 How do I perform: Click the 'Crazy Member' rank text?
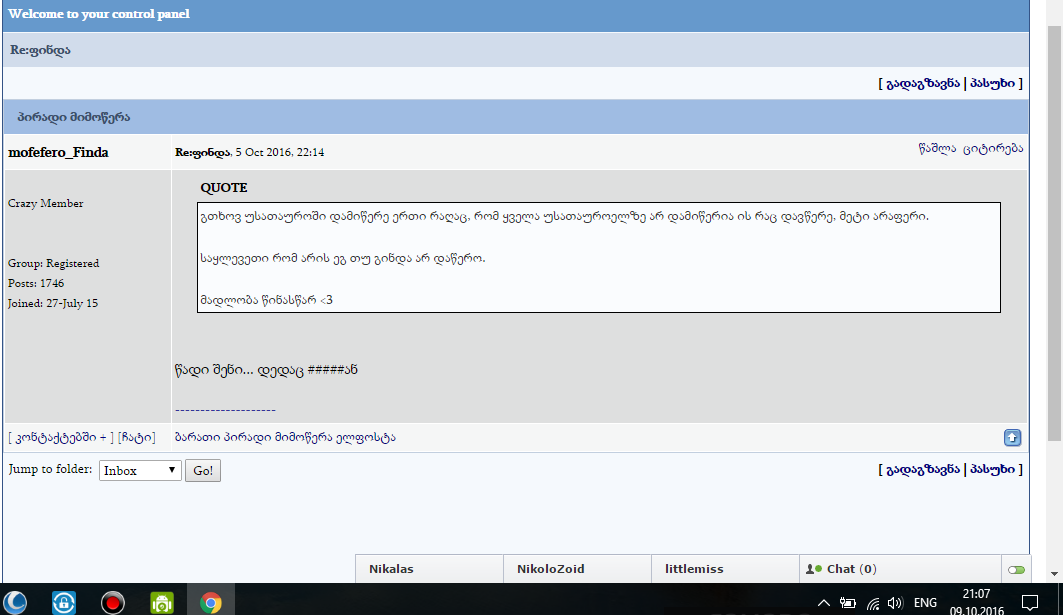[45, 203]
